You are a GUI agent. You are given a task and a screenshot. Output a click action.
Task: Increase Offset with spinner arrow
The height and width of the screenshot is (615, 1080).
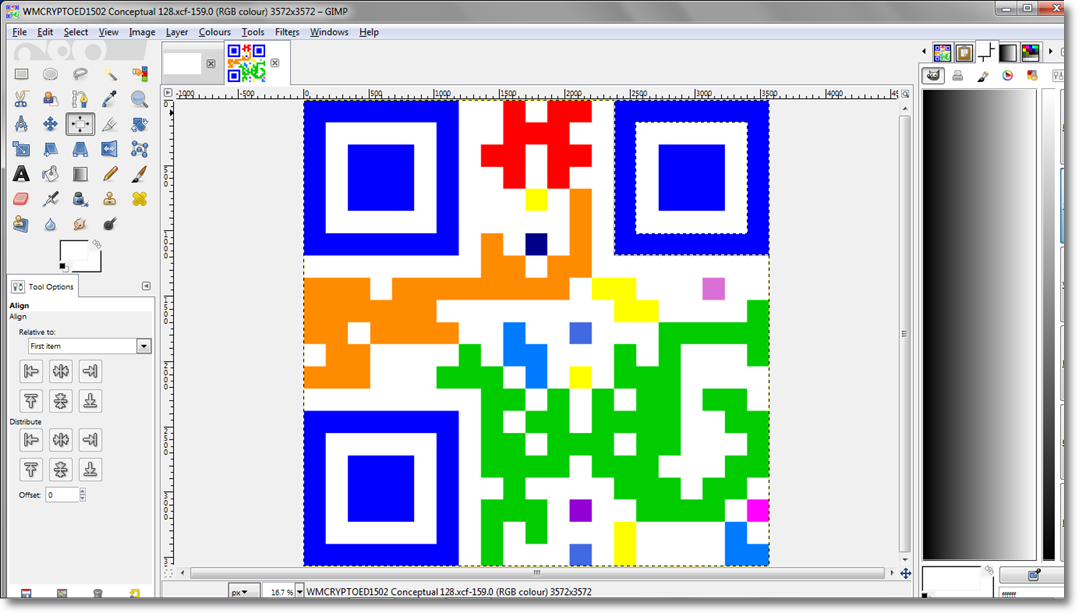point(83,491)
